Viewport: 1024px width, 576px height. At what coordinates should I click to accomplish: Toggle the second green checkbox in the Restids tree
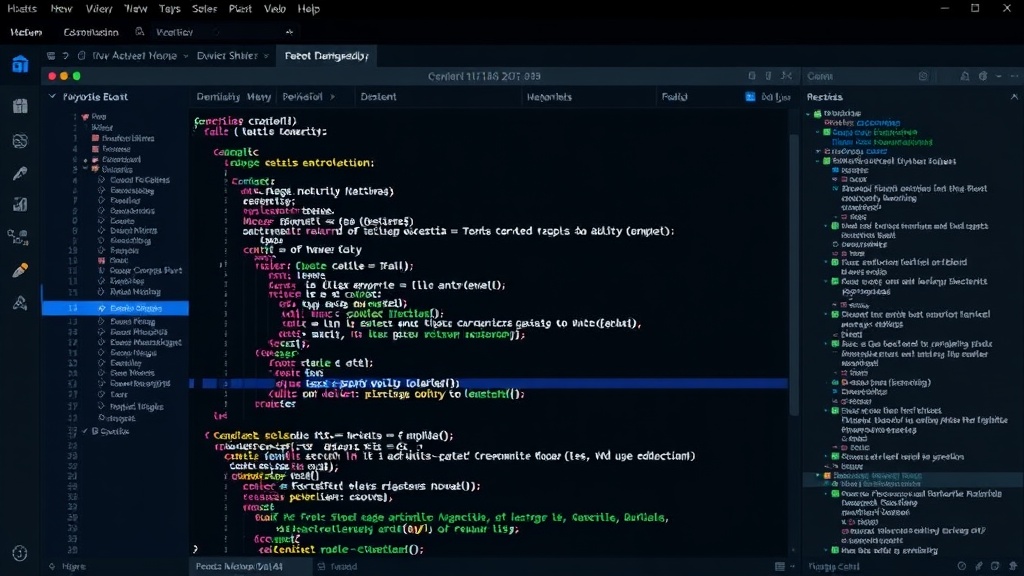click(x=827, y=132)
